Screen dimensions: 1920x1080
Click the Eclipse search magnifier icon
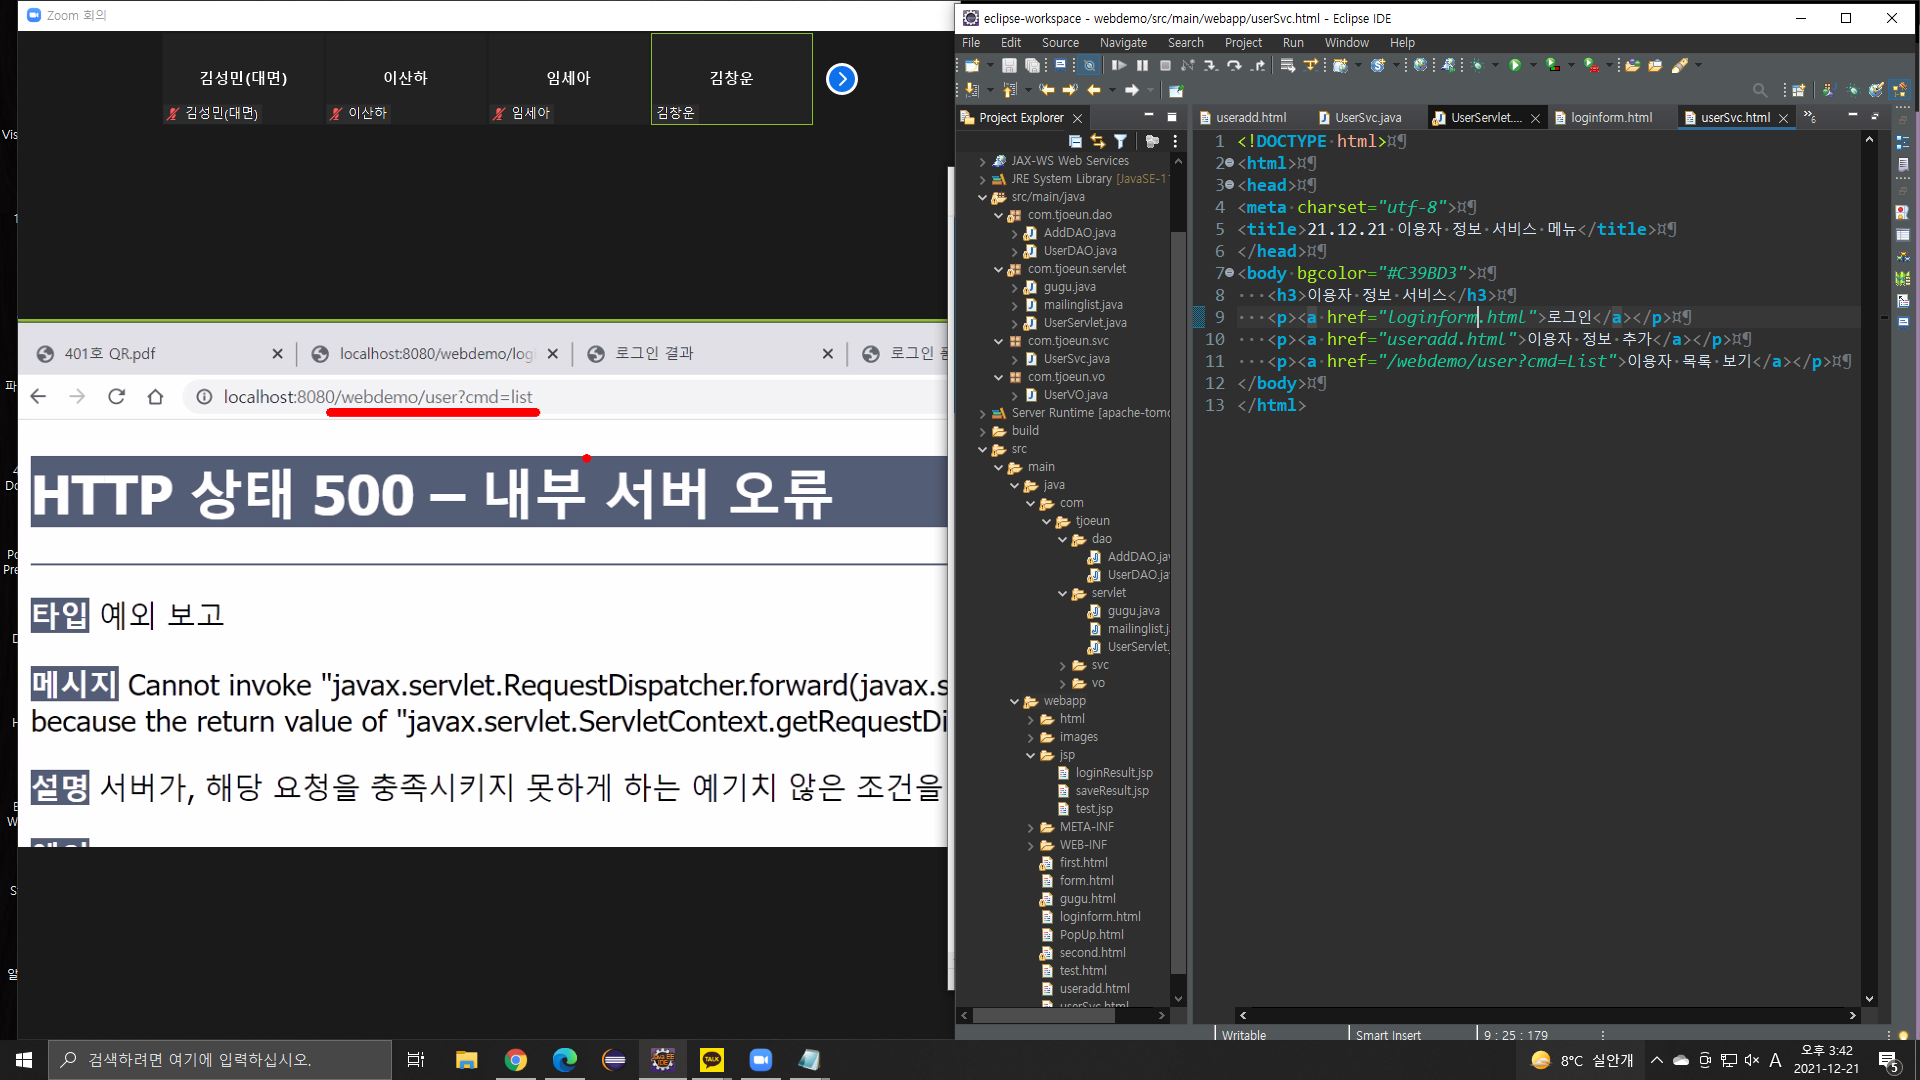pyautogui.click(x=1760, y=90)
